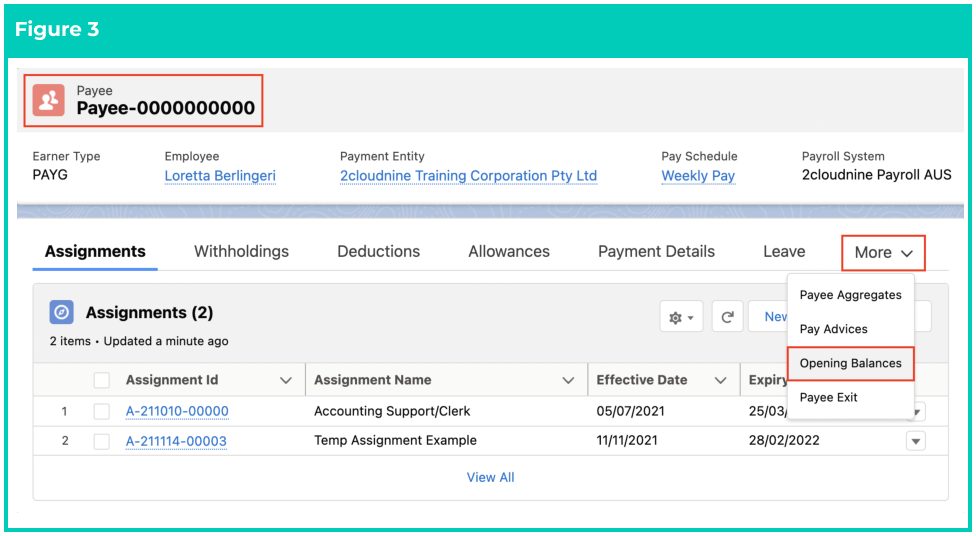Select Opening Balances menu item

tap(850, 364)
